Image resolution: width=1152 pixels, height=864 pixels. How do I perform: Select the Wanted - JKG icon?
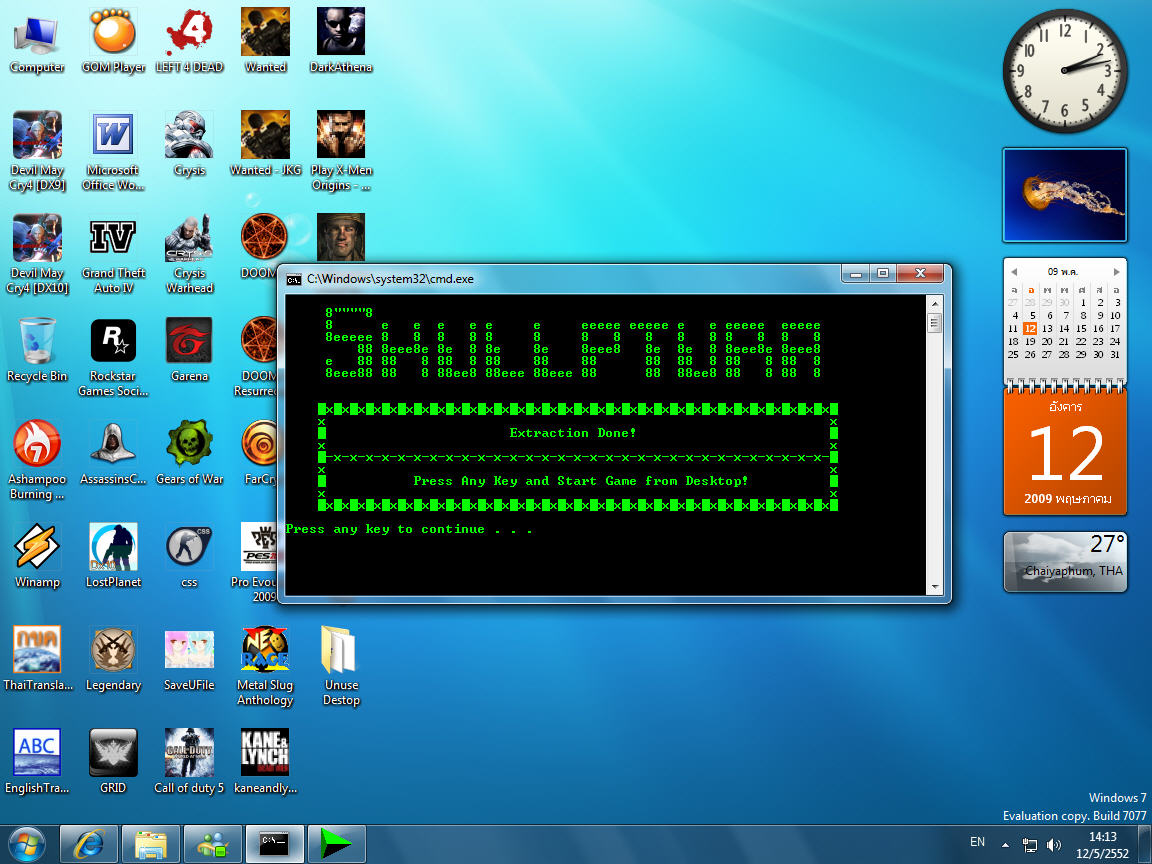click(265, 145)
